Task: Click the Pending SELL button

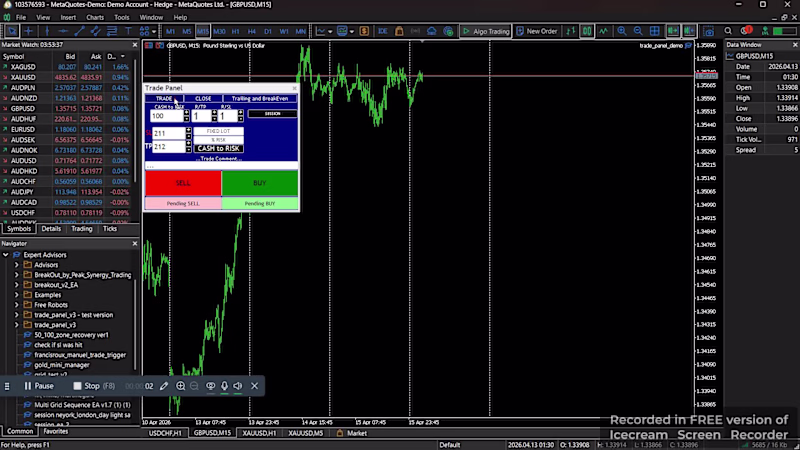Action: [183, 203]
